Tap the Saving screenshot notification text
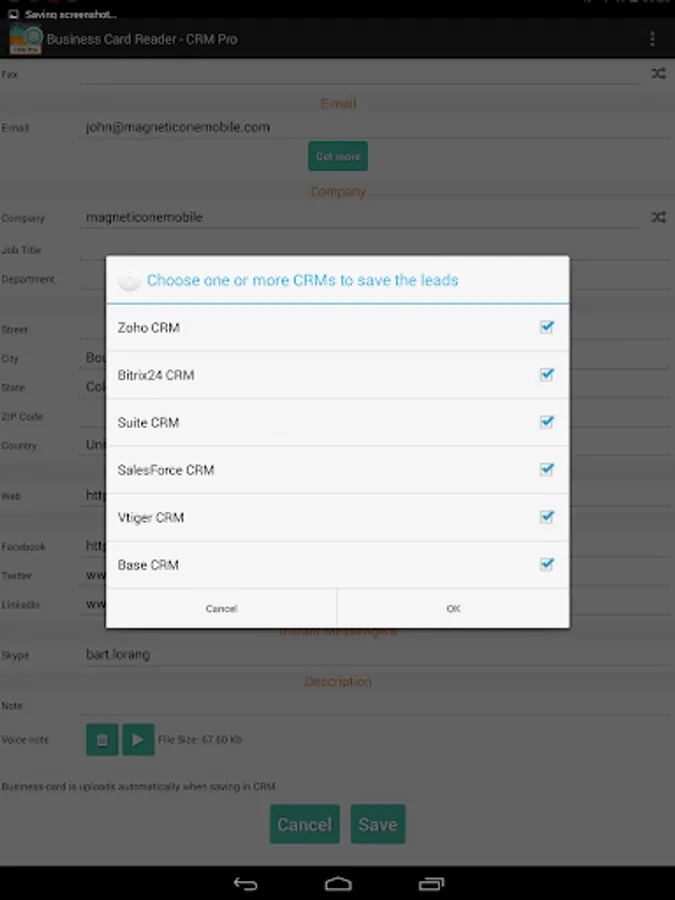The image size is (675, 900). 71,14
